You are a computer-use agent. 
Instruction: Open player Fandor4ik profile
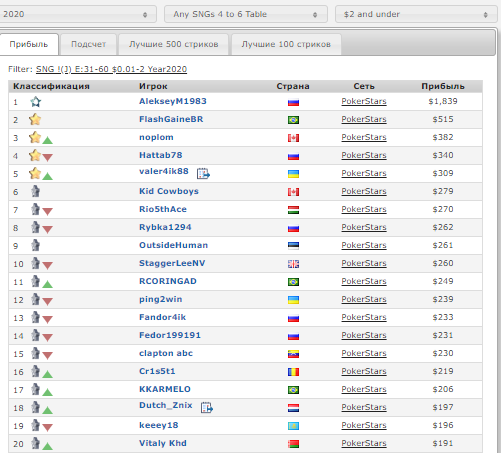point(162,317)
